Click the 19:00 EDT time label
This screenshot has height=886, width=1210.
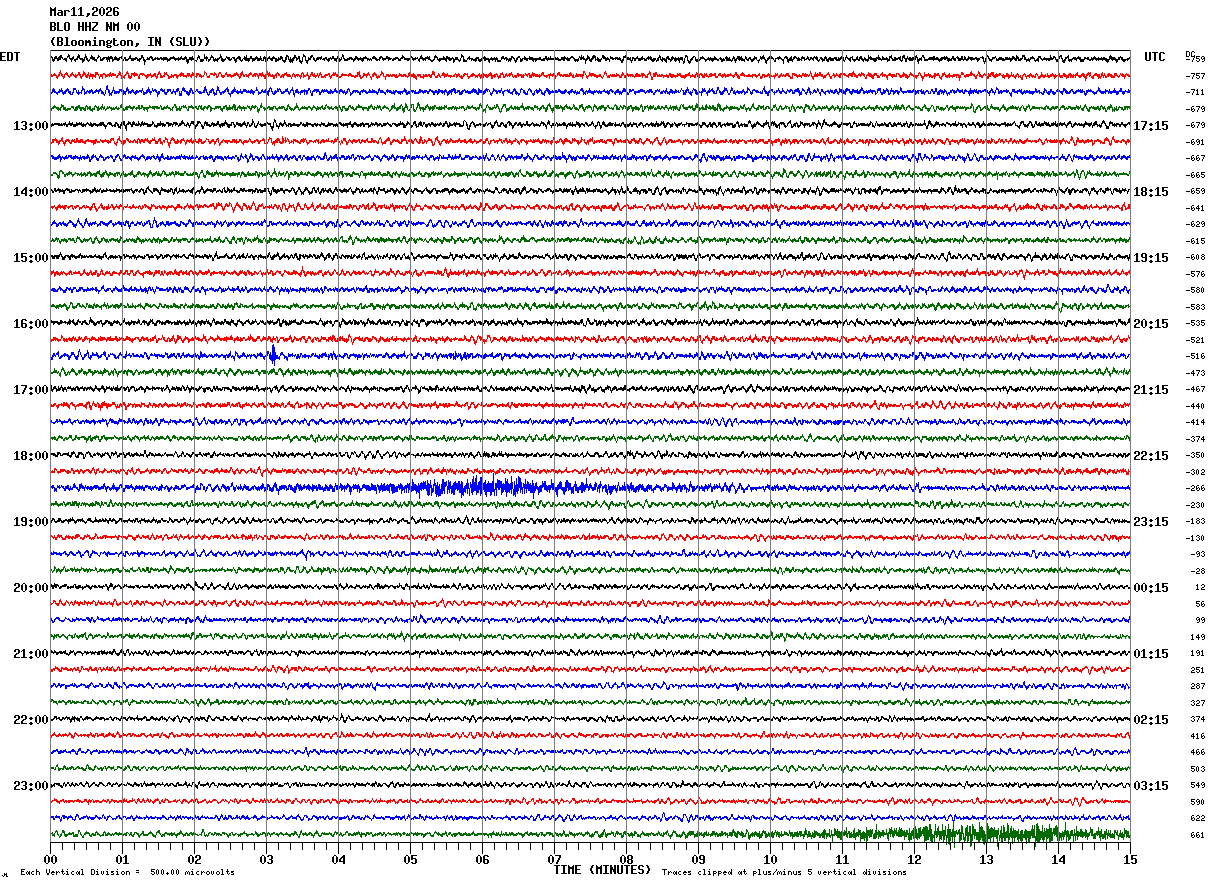coord(31,522)
